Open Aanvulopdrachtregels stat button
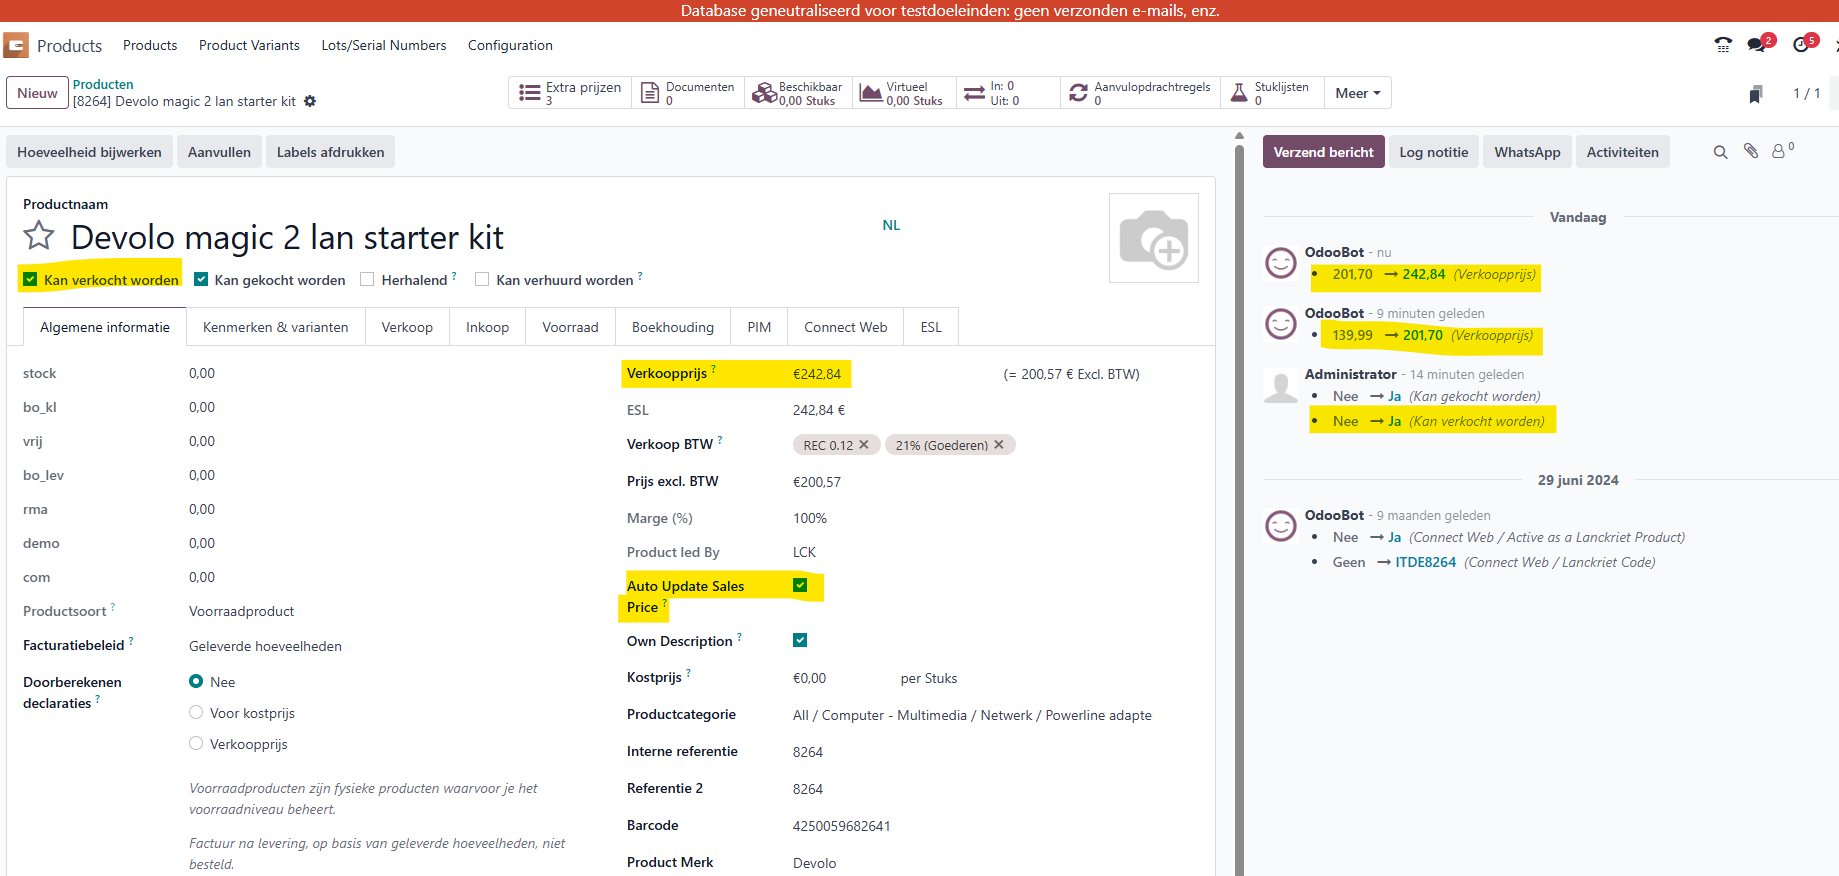Image resolution: width=1839 pixels, height=876 pixels. (1140, 93)
